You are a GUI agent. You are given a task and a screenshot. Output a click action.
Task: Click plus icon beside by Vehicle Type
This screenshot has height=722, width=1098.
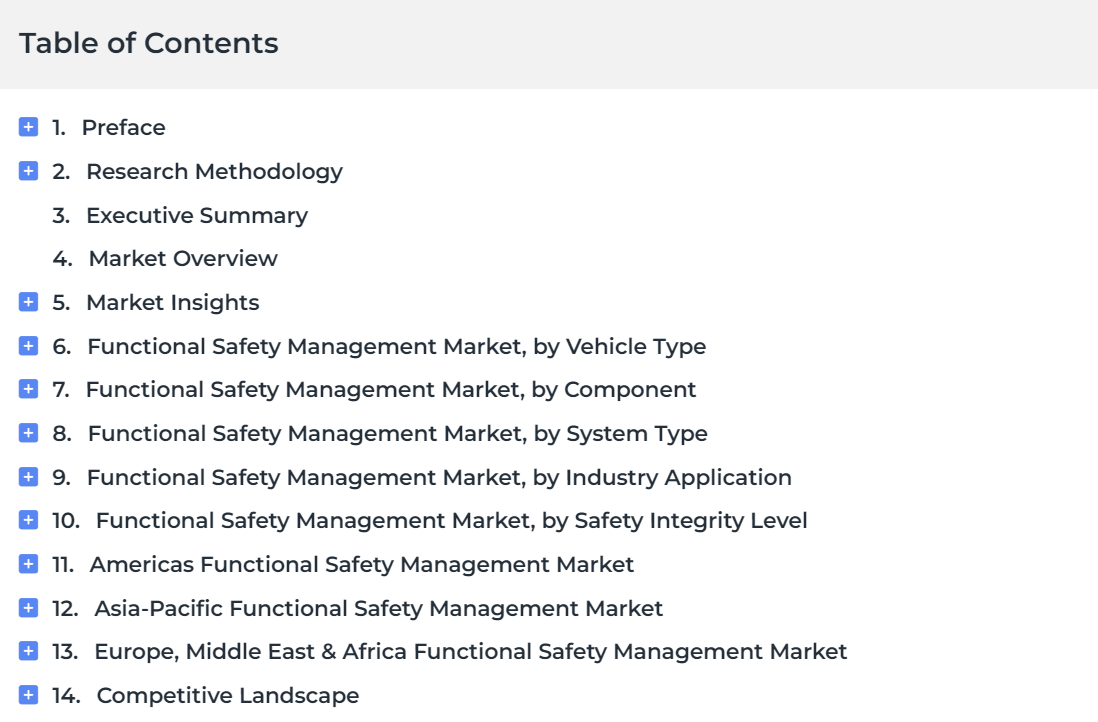point(28,346)
